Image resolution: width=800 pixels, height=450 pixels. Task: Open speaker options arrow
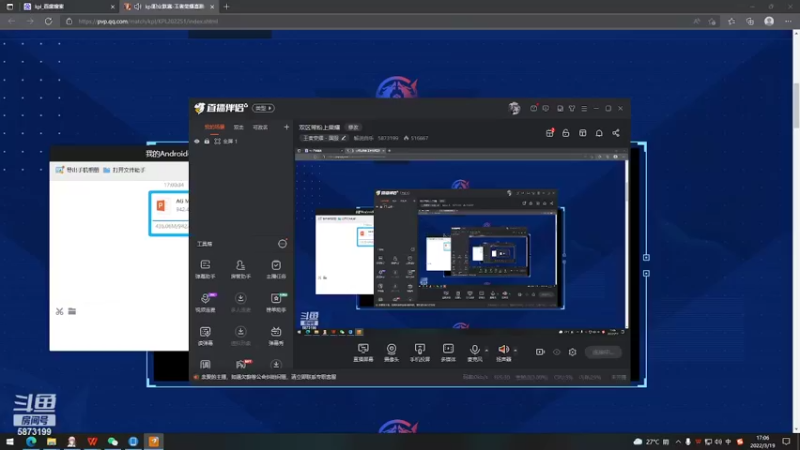coord(515,350)
